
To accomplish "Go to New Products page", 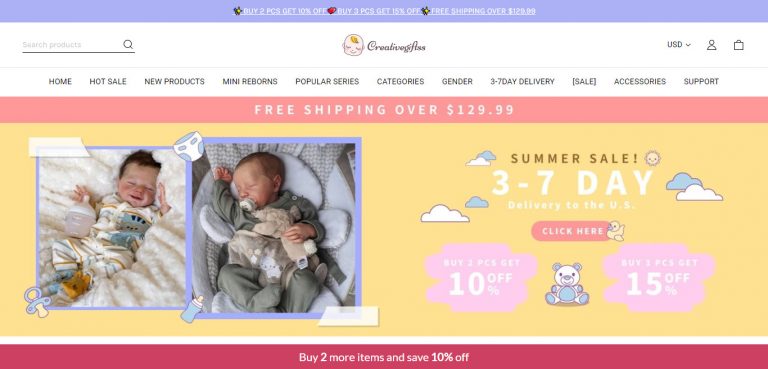I will pos(174,81).
